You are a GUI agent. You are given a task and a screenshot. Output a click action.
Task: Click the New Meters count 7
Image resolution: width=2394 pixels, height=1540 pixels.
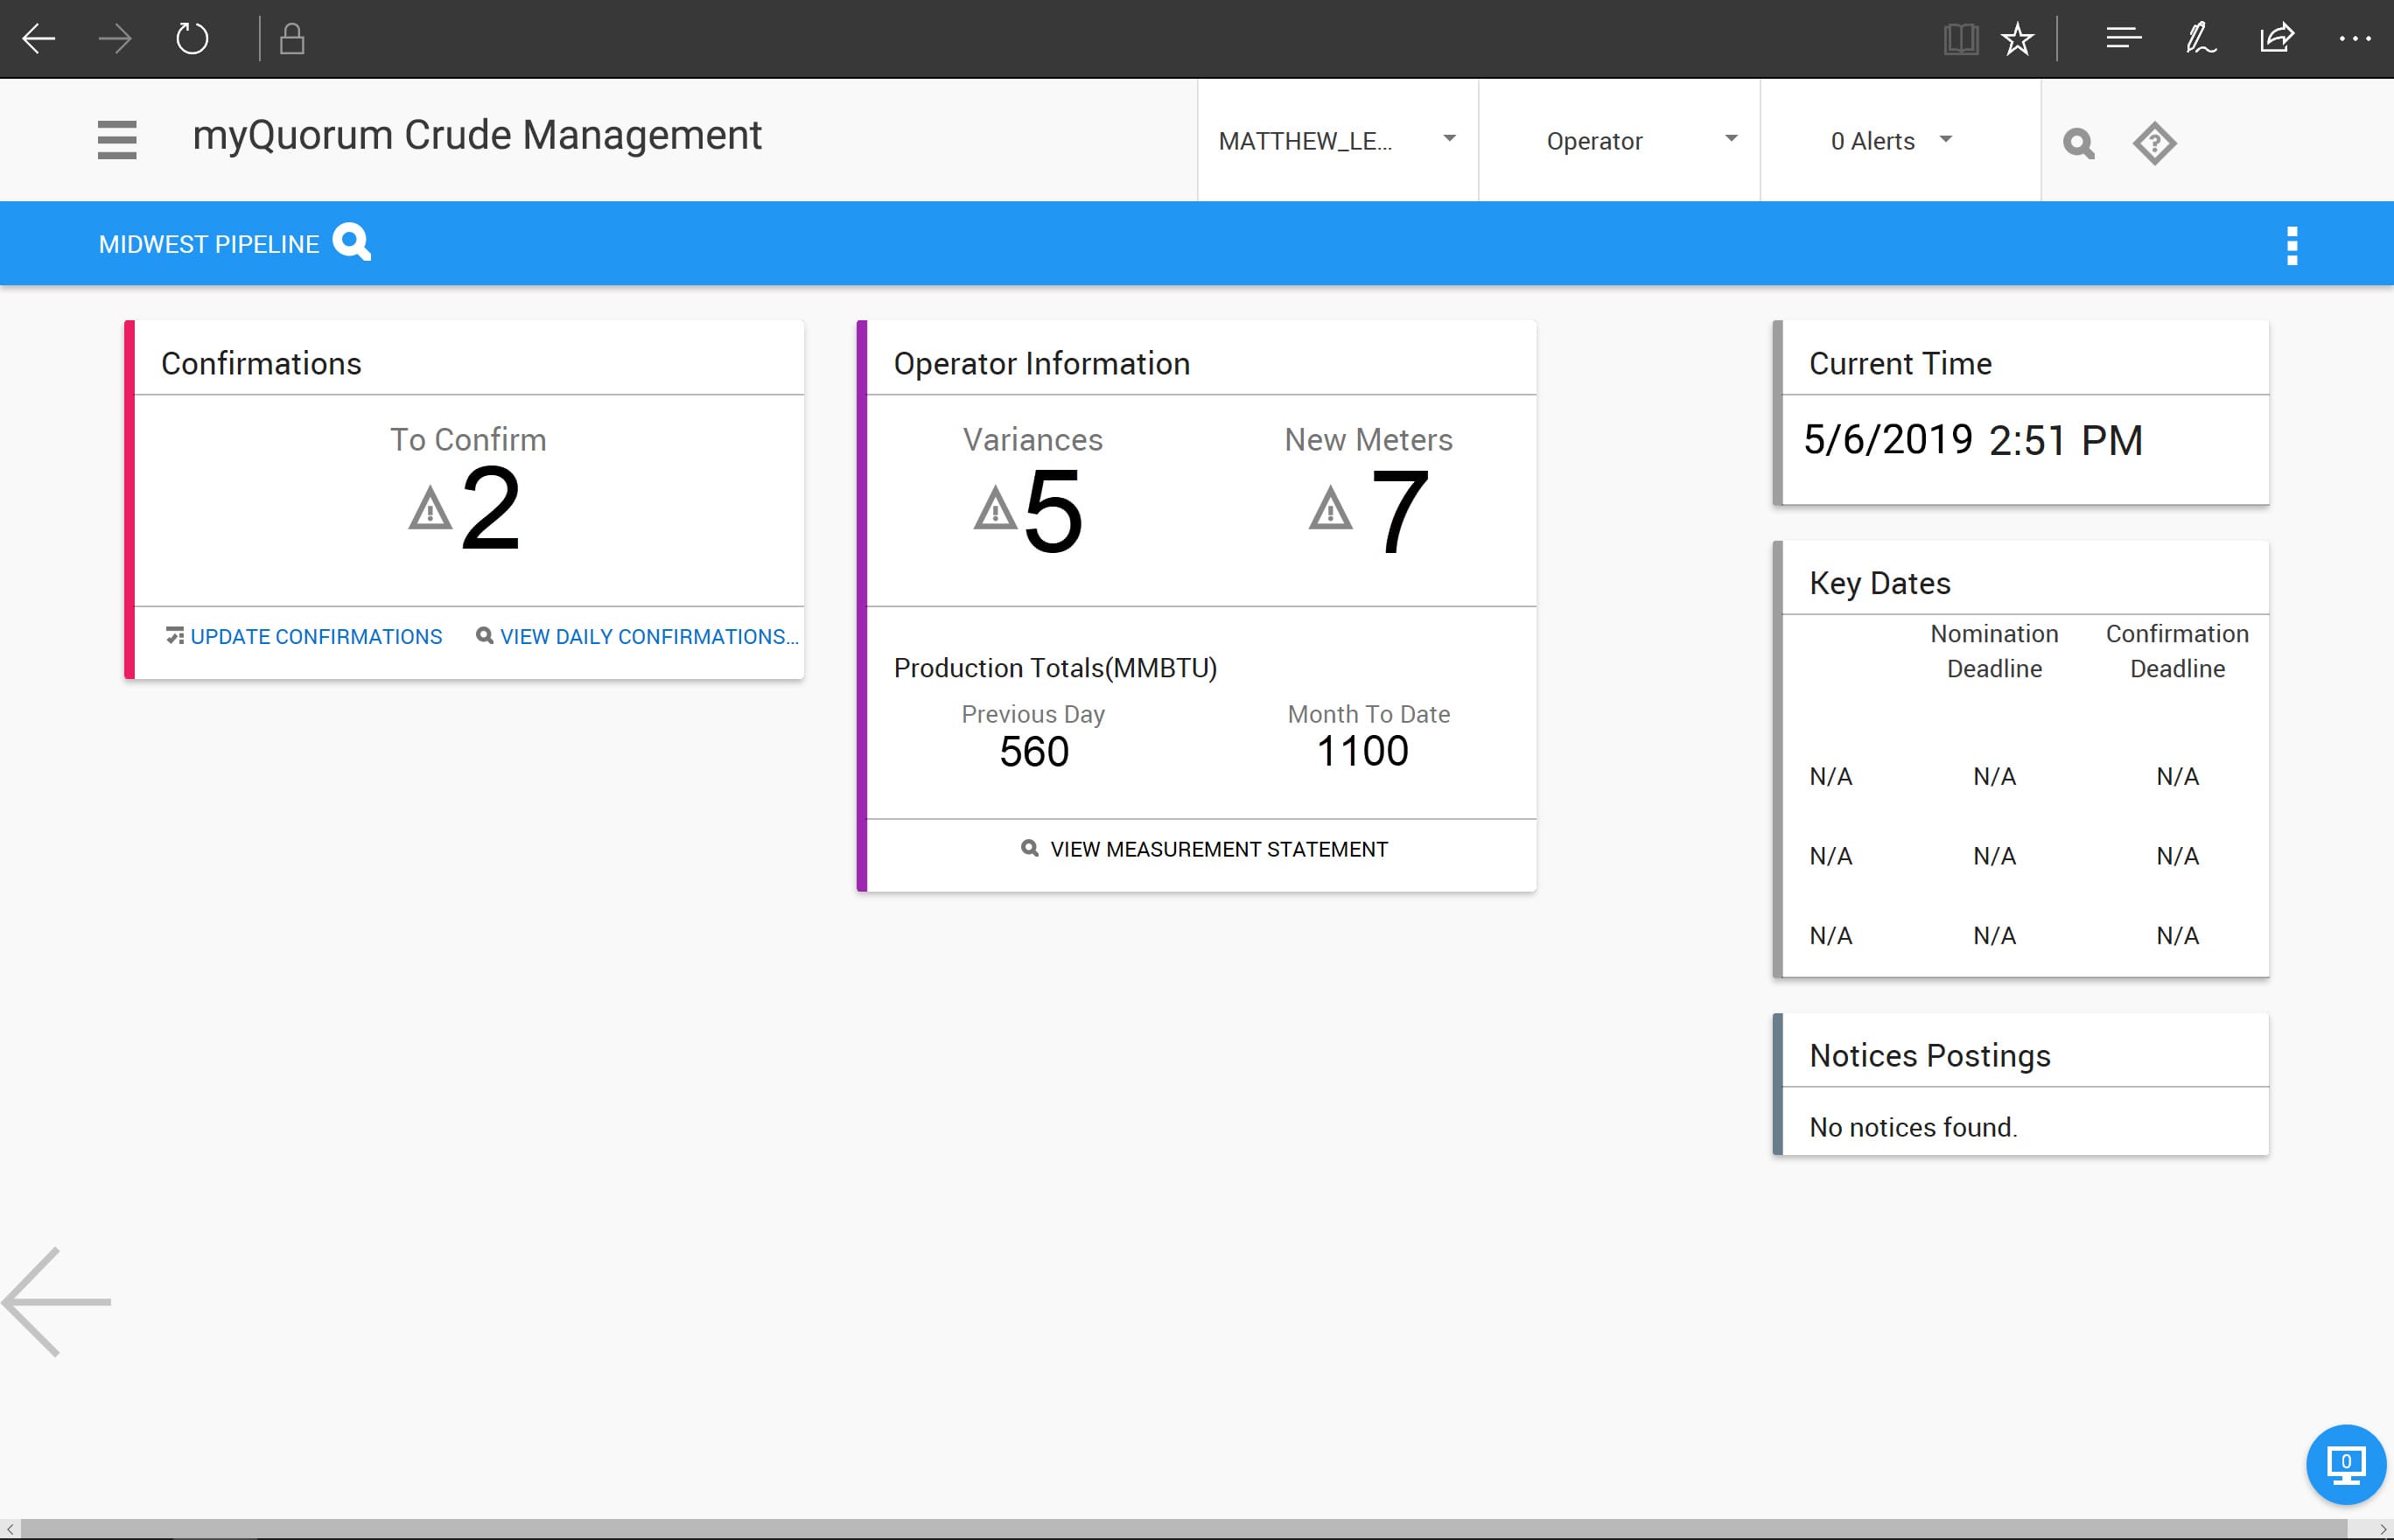(x=1399, y=512)
